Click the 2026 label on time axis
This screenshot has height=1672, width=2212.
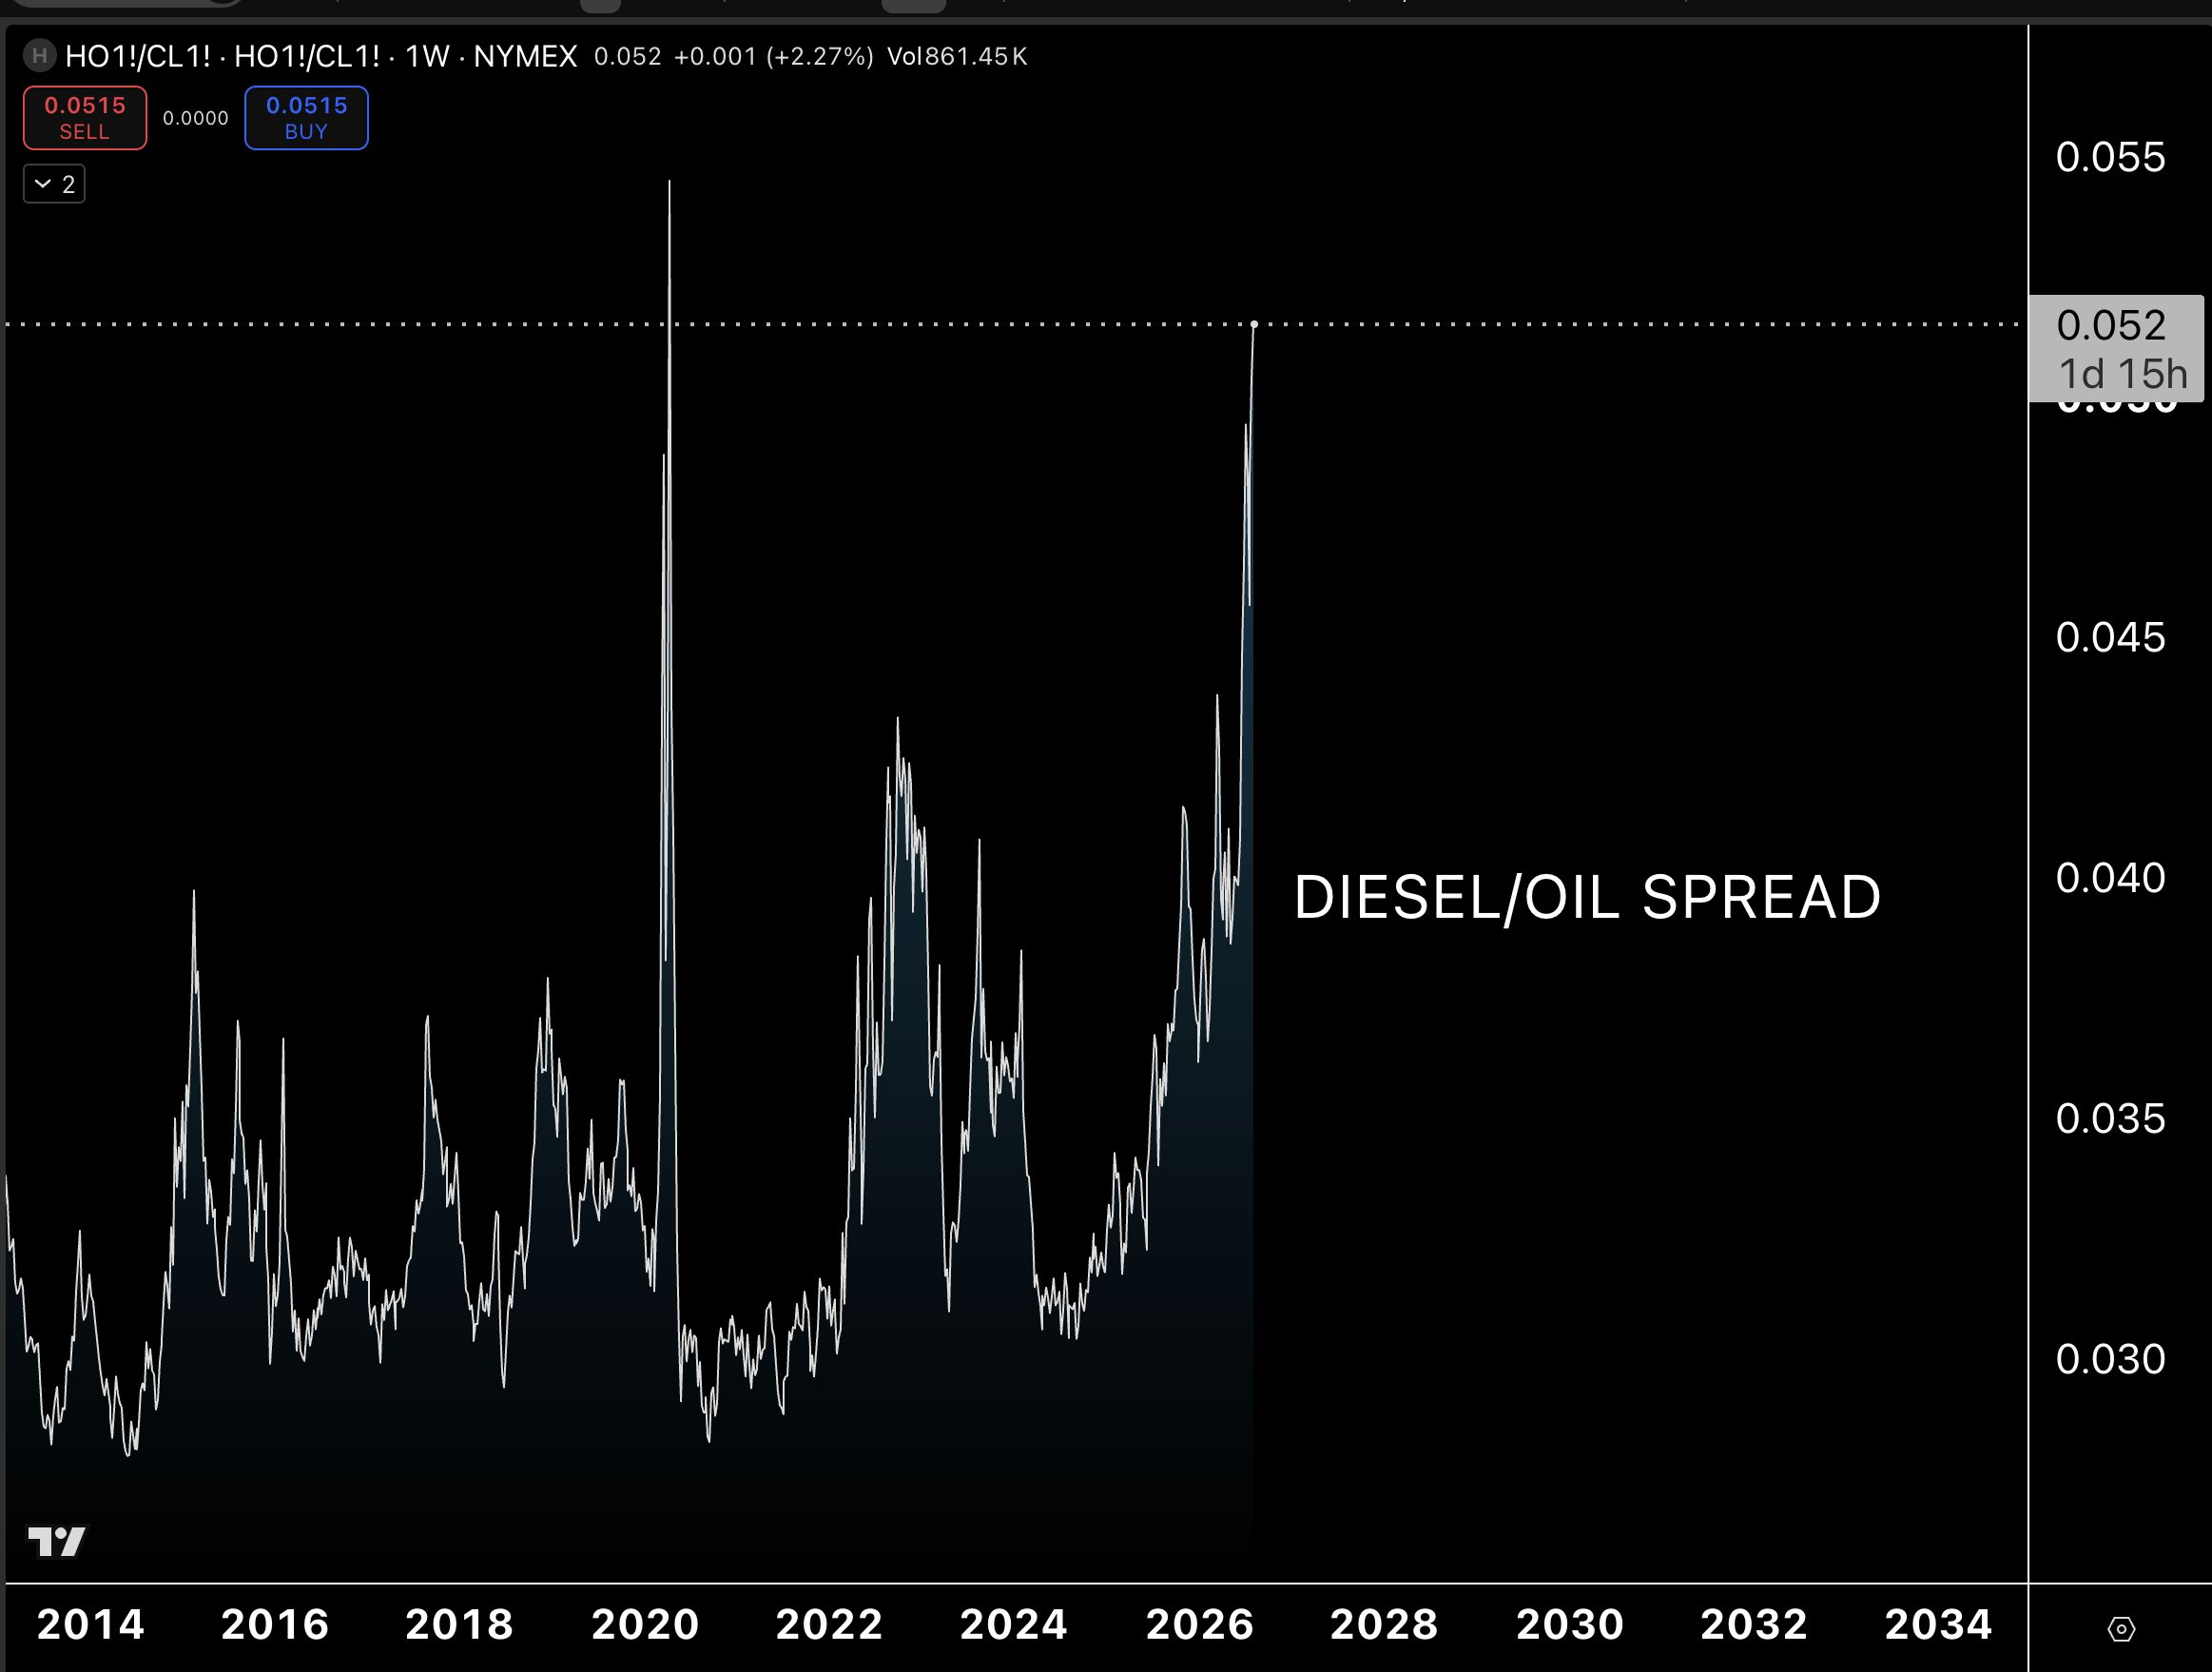tap(1199, 1625)
